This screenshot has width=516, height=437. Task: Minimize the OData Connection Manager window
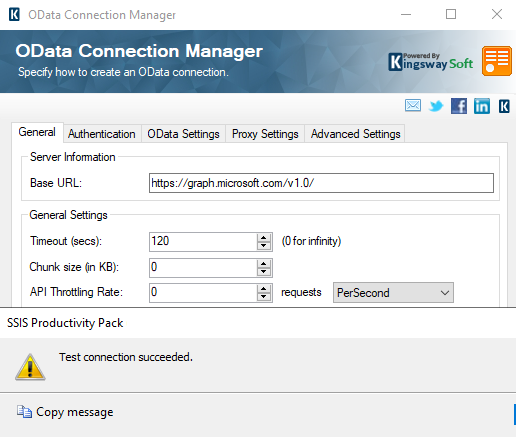click(406, 14)
